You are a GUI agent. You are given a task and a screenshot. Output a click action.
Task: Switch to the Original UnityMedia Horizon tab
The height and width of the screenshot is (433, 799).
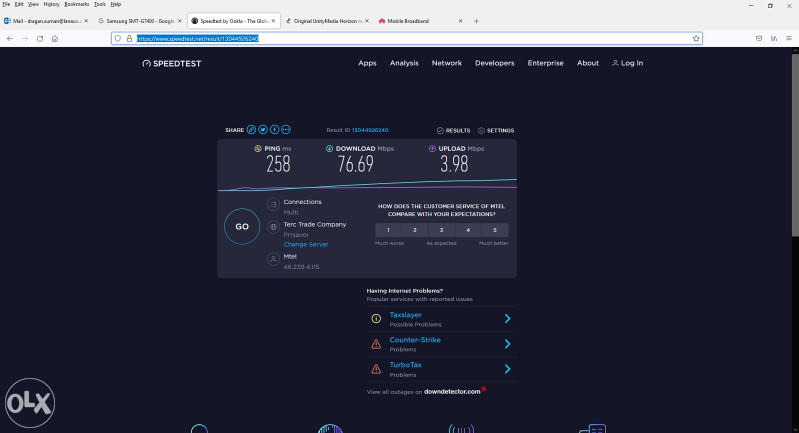(x=326, y=21)
